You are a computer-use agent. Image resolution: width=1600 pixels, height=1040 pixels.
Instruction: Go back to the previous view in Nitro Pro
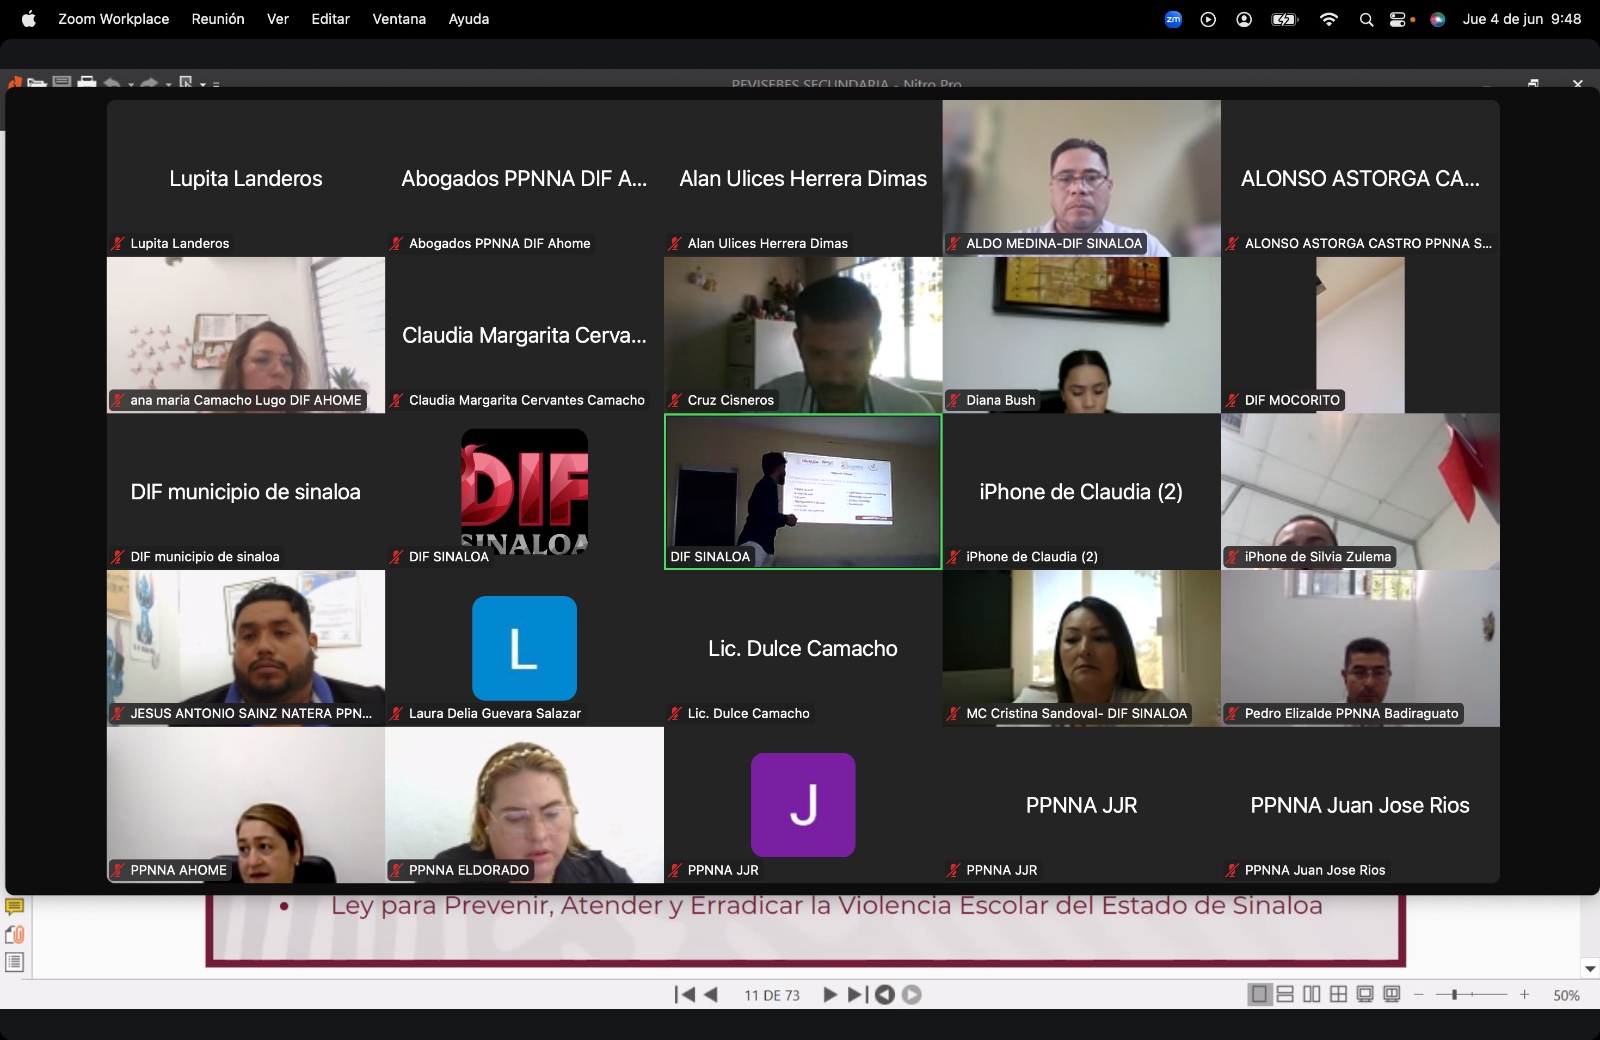[884, 994]
